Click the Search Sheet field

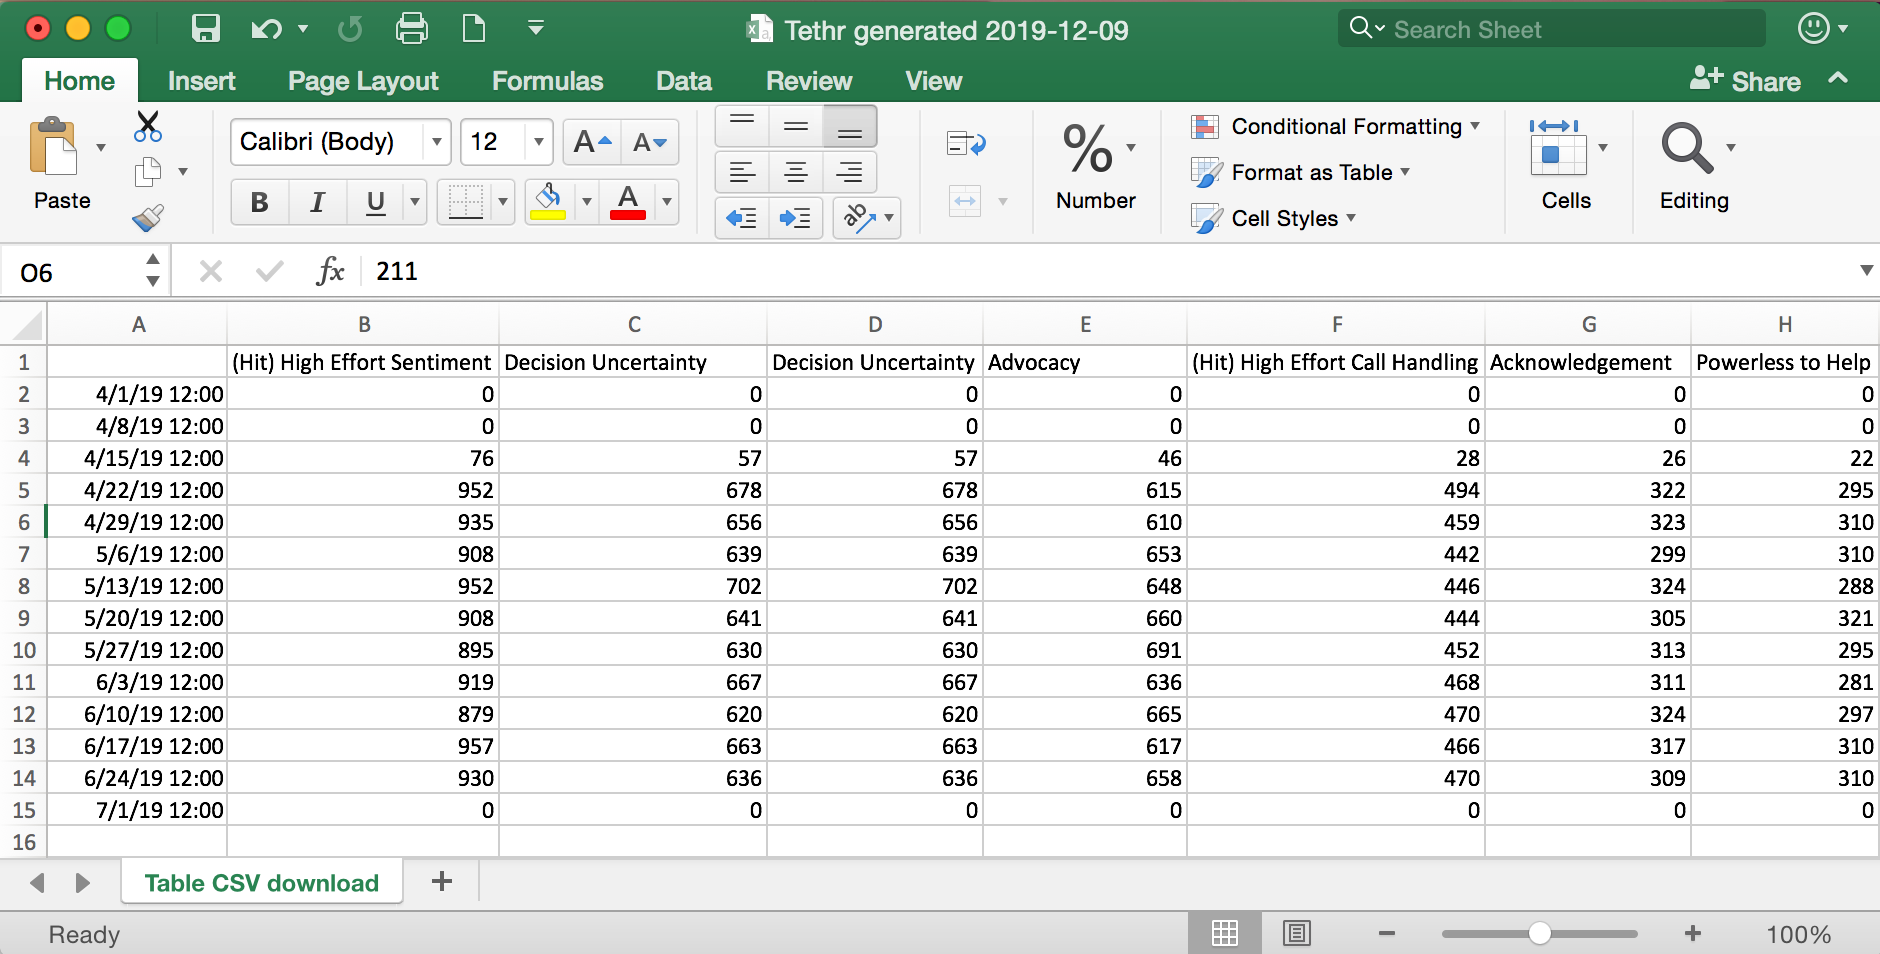pyautogui.click(x=1552, y=29)
